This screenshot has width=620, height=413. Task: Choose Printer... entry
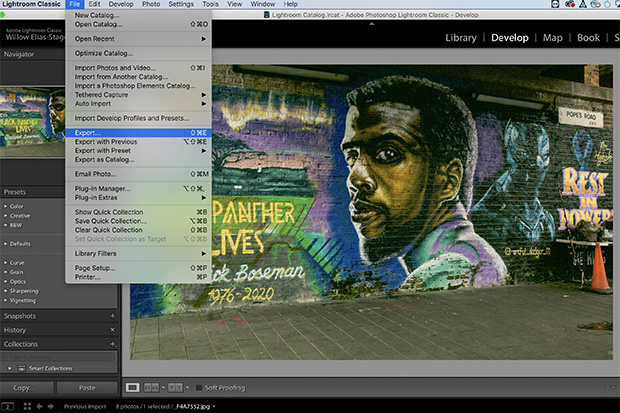pyautogui.click(x=138, y=277)
